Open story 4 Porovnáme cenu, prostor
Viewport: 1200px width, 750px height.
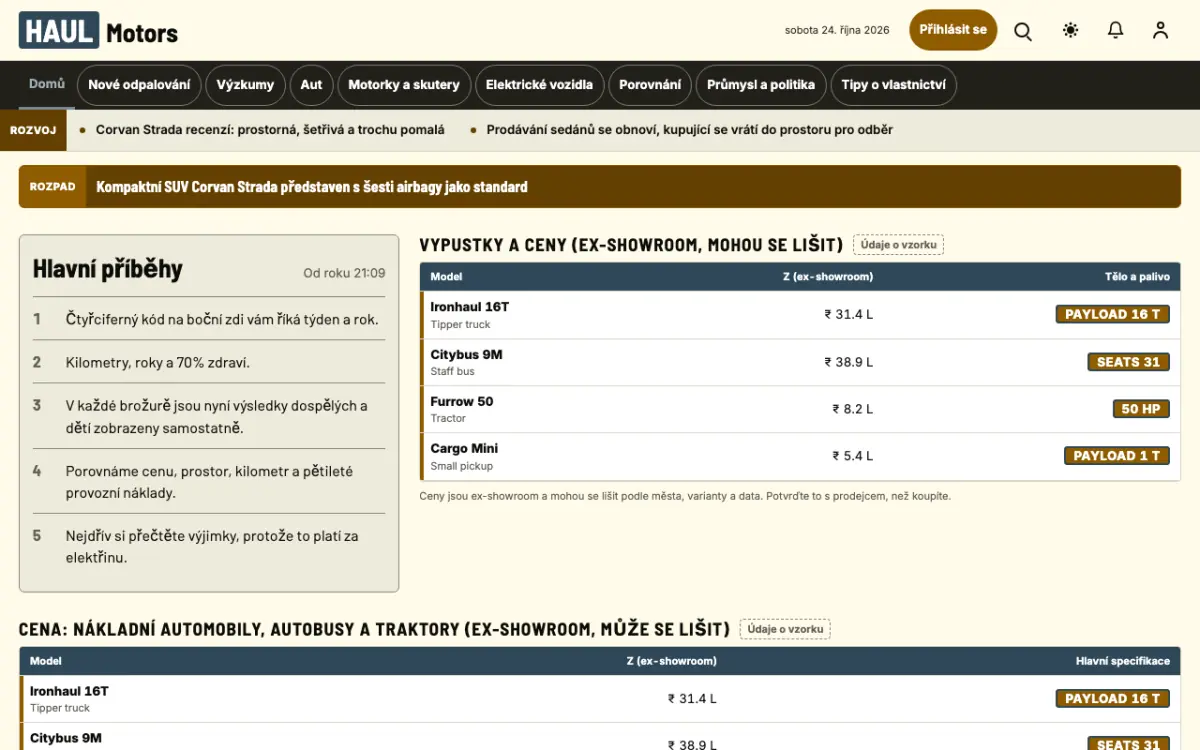[209, 481]
